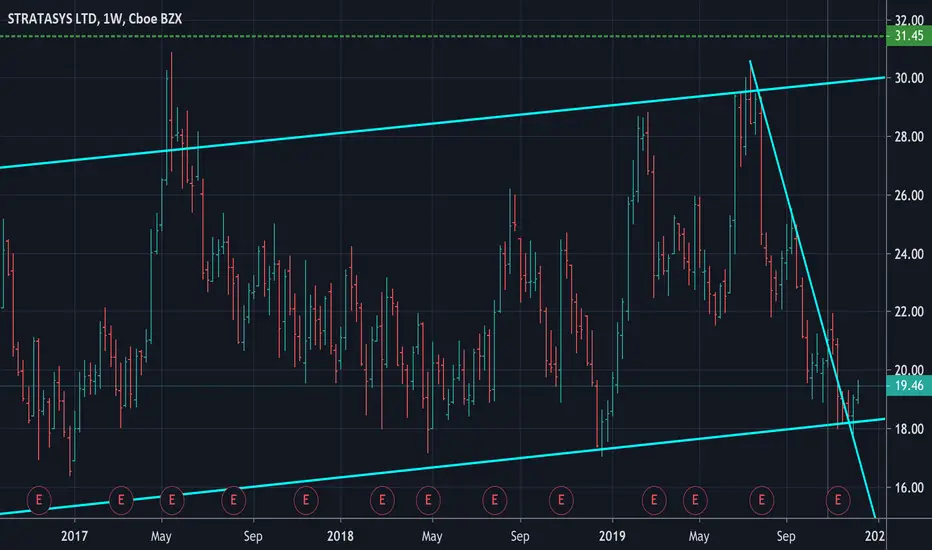932x550 pixels.
Task: Click the 22.00 price axis label
Action: (909, 312)
